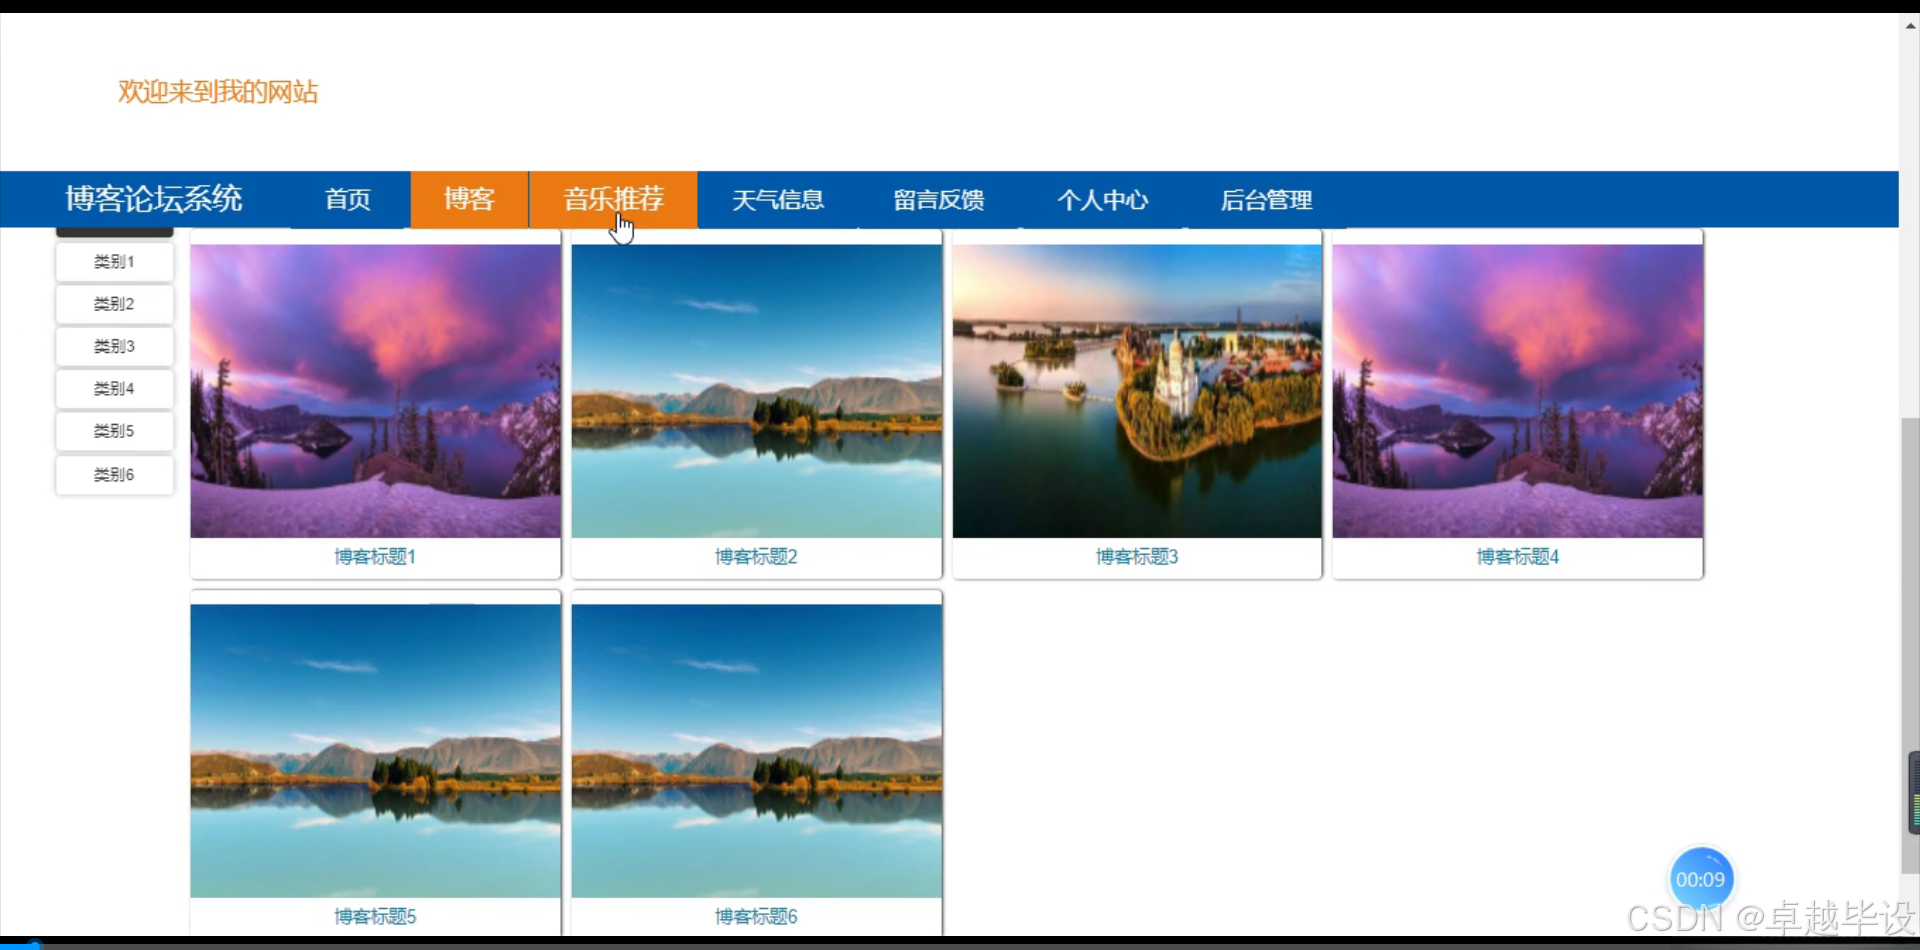Click the 00:09 recording timer bubble

click(1701, 878)
